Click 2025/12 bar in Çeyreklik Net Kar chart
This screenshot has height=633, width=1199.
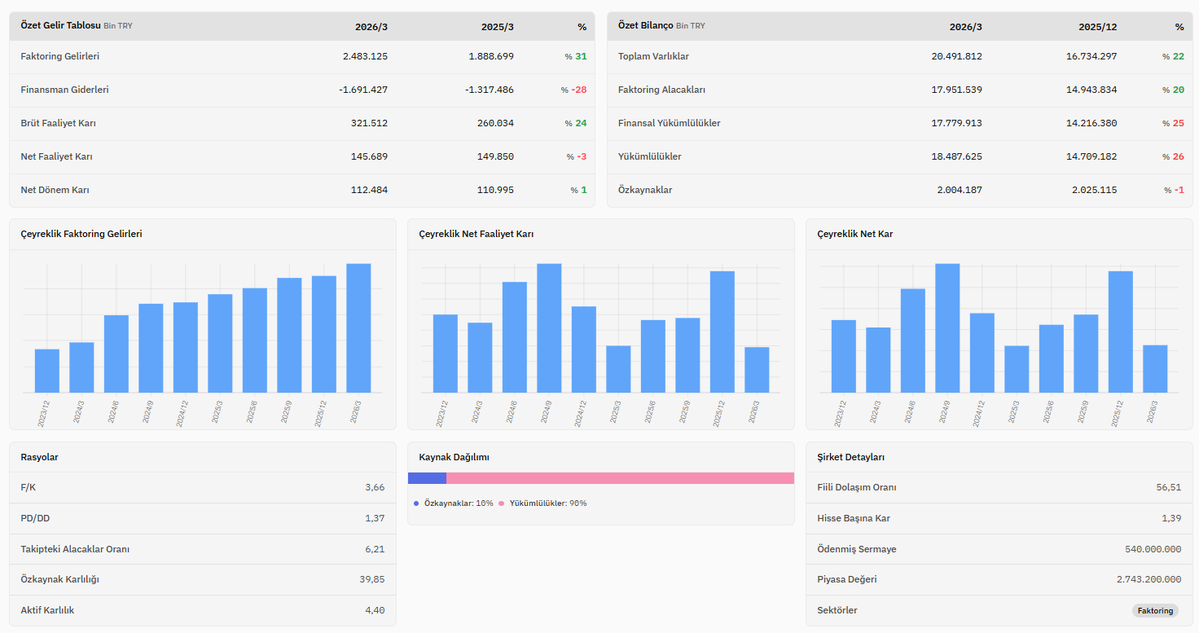pyautogui.click(x=1120, y=333)
